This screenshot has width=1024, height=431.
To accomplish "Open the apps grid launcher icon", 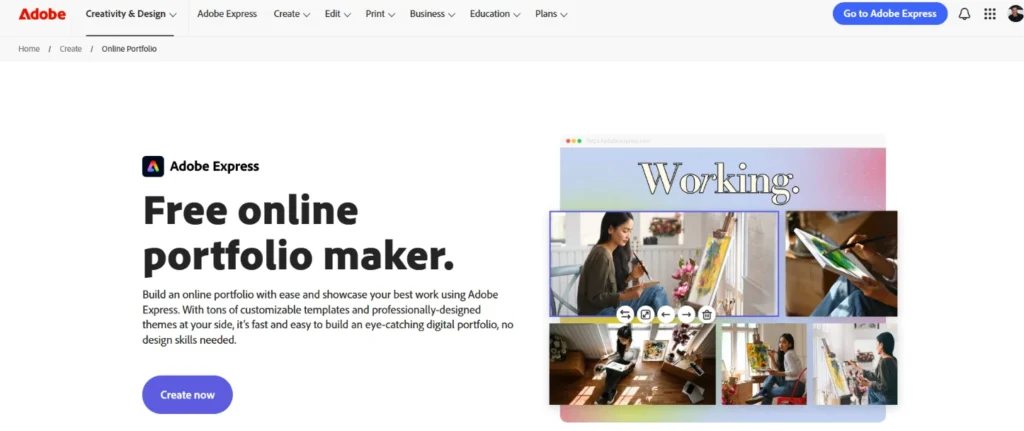I will (990, 14).
